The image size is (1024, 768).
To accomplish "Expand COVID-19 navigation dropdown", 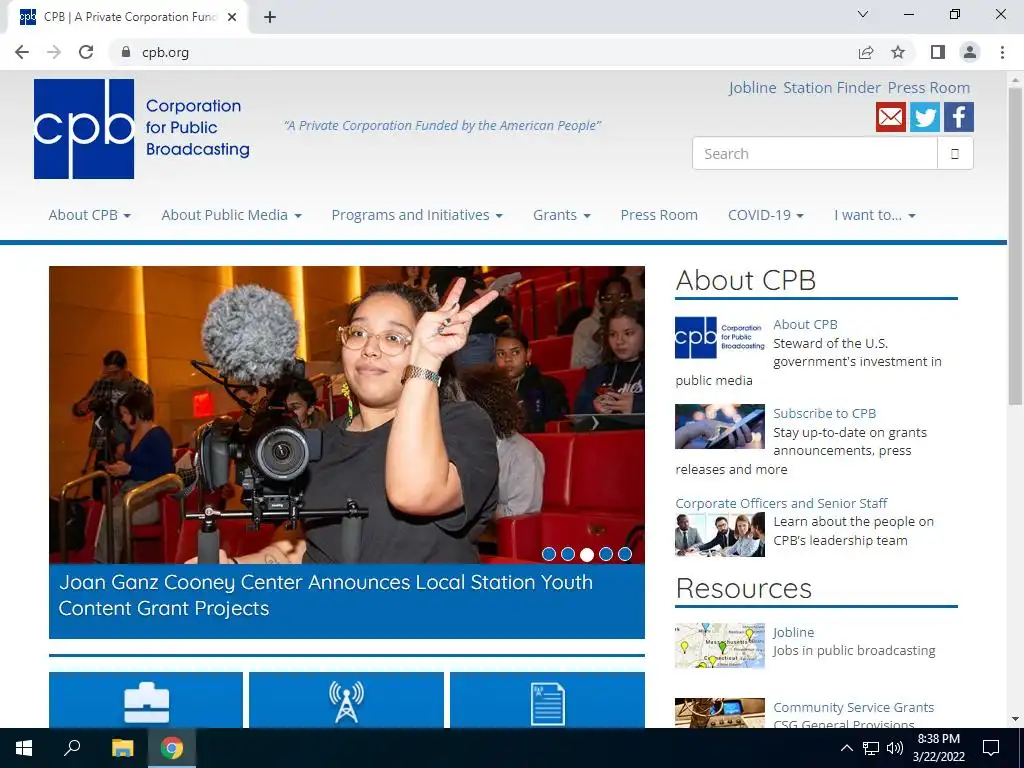I will pyautogui.click(x=765, y=215).
